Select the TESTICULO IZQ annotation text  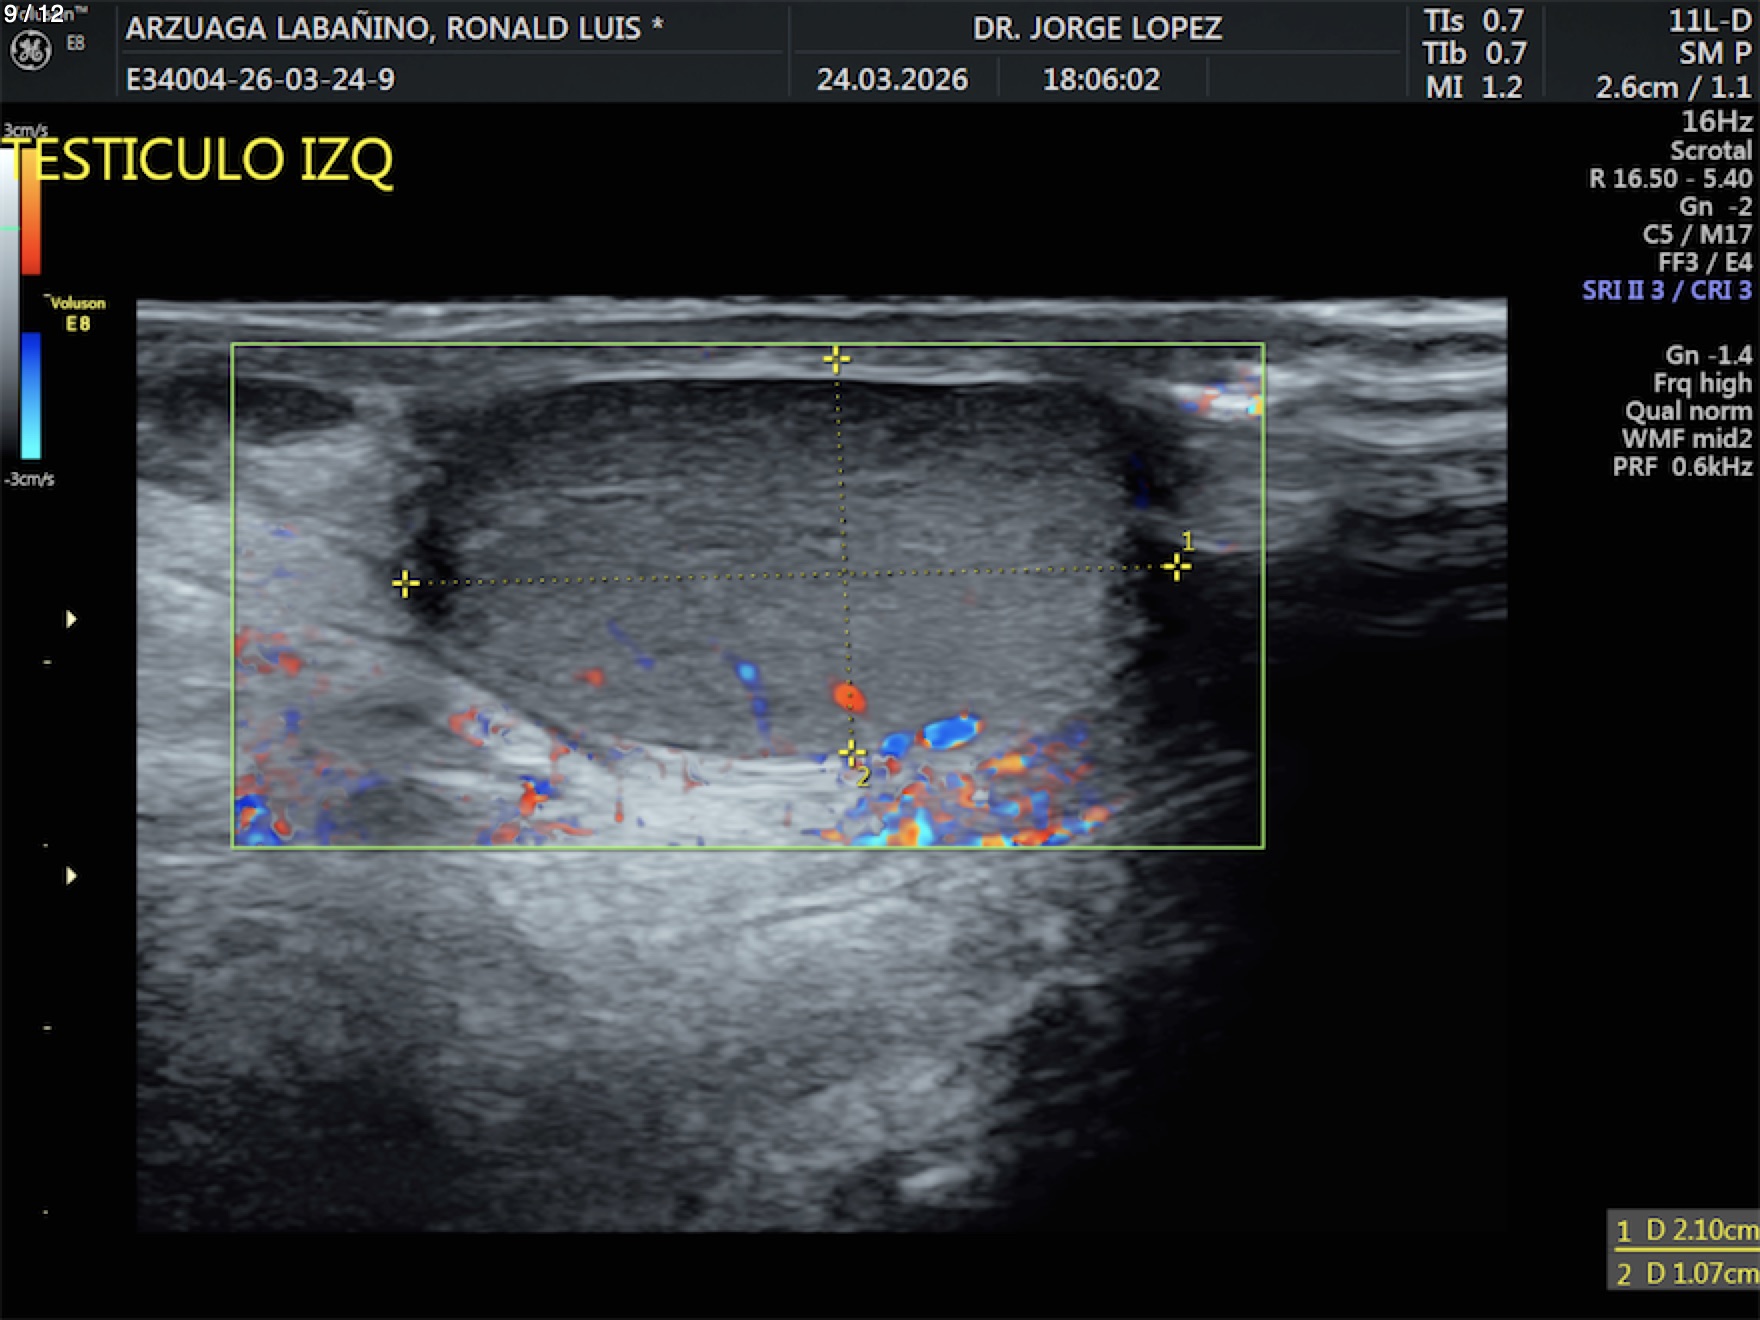(200, 160)
